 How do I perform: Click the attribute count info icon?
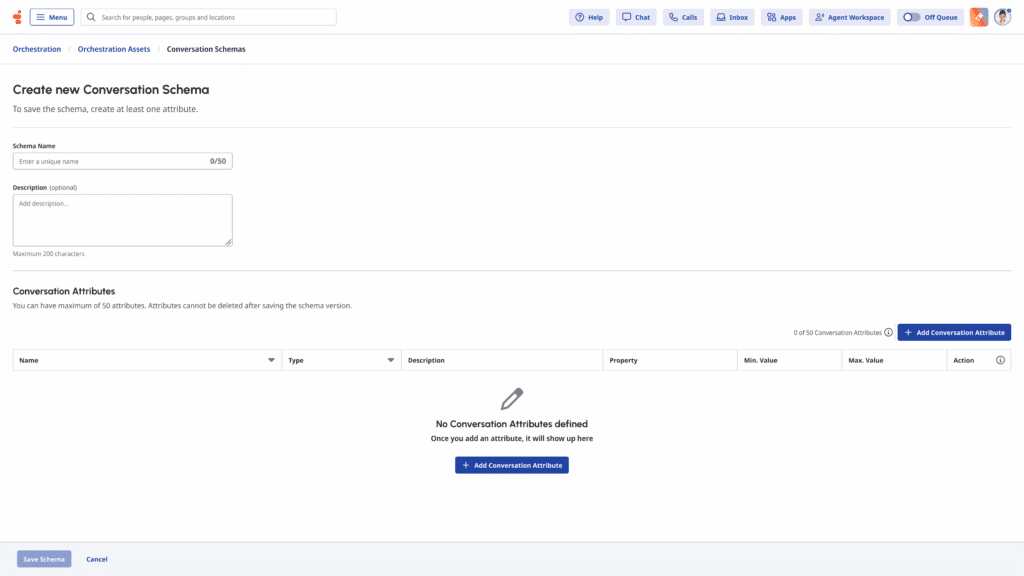tap(886, 332)
